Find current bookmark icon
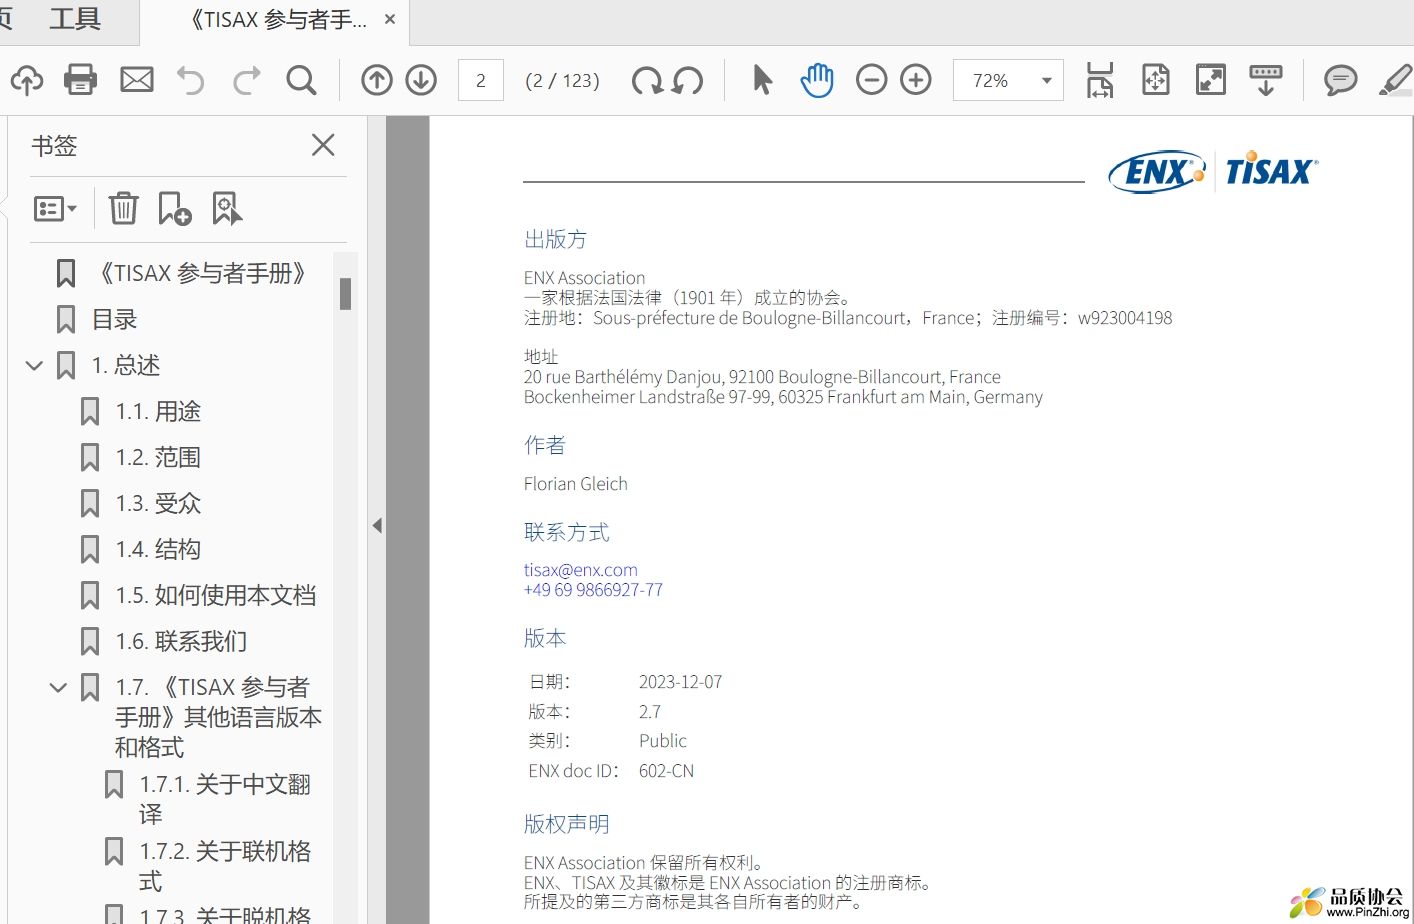 click(x=227, y=208)
